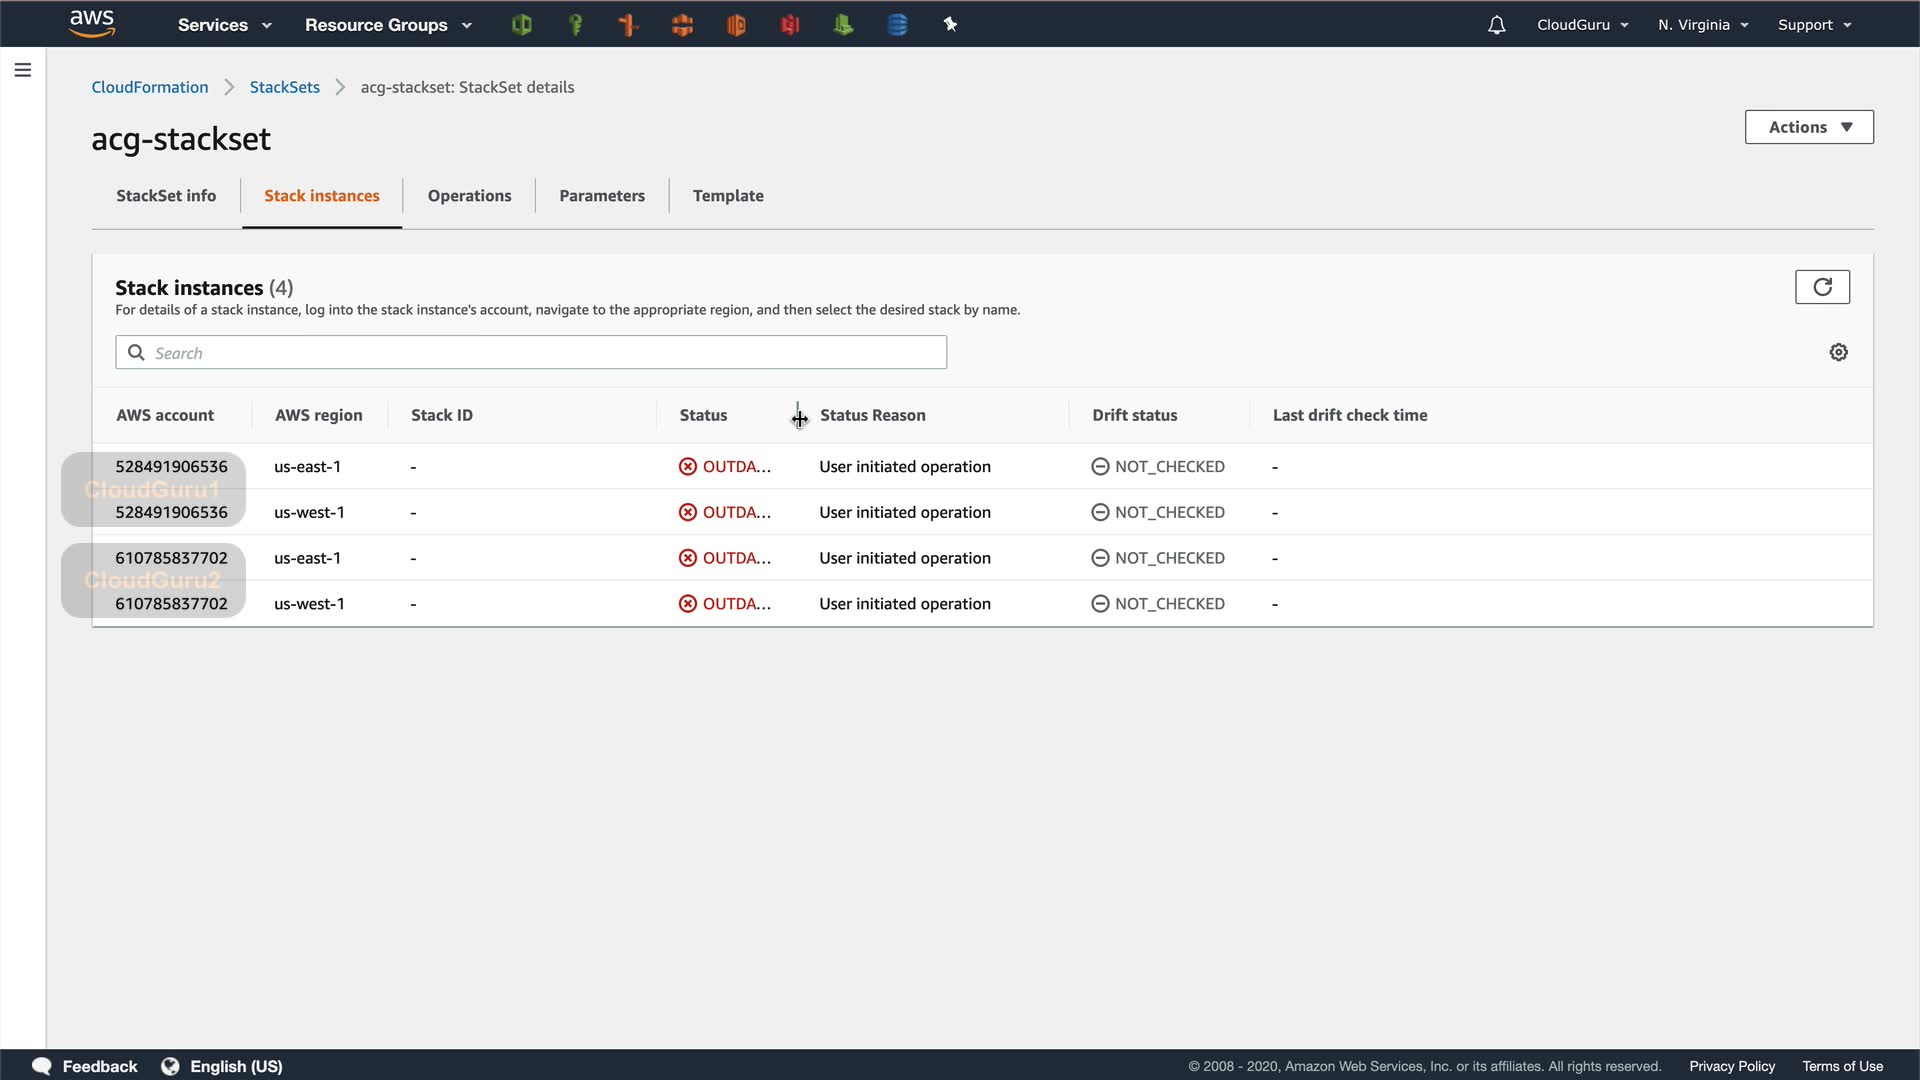1920x1080 pixels.
Task: Expand the Resource Groups dropdown
Action: [x=388, y=25]
